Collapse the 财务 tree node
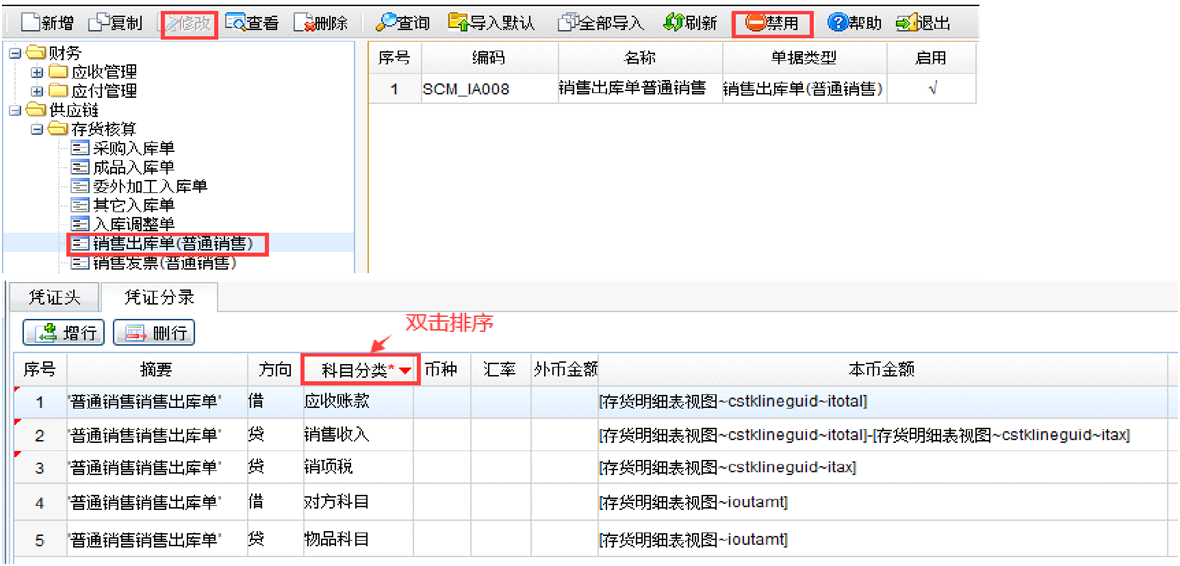 point(13,53)
